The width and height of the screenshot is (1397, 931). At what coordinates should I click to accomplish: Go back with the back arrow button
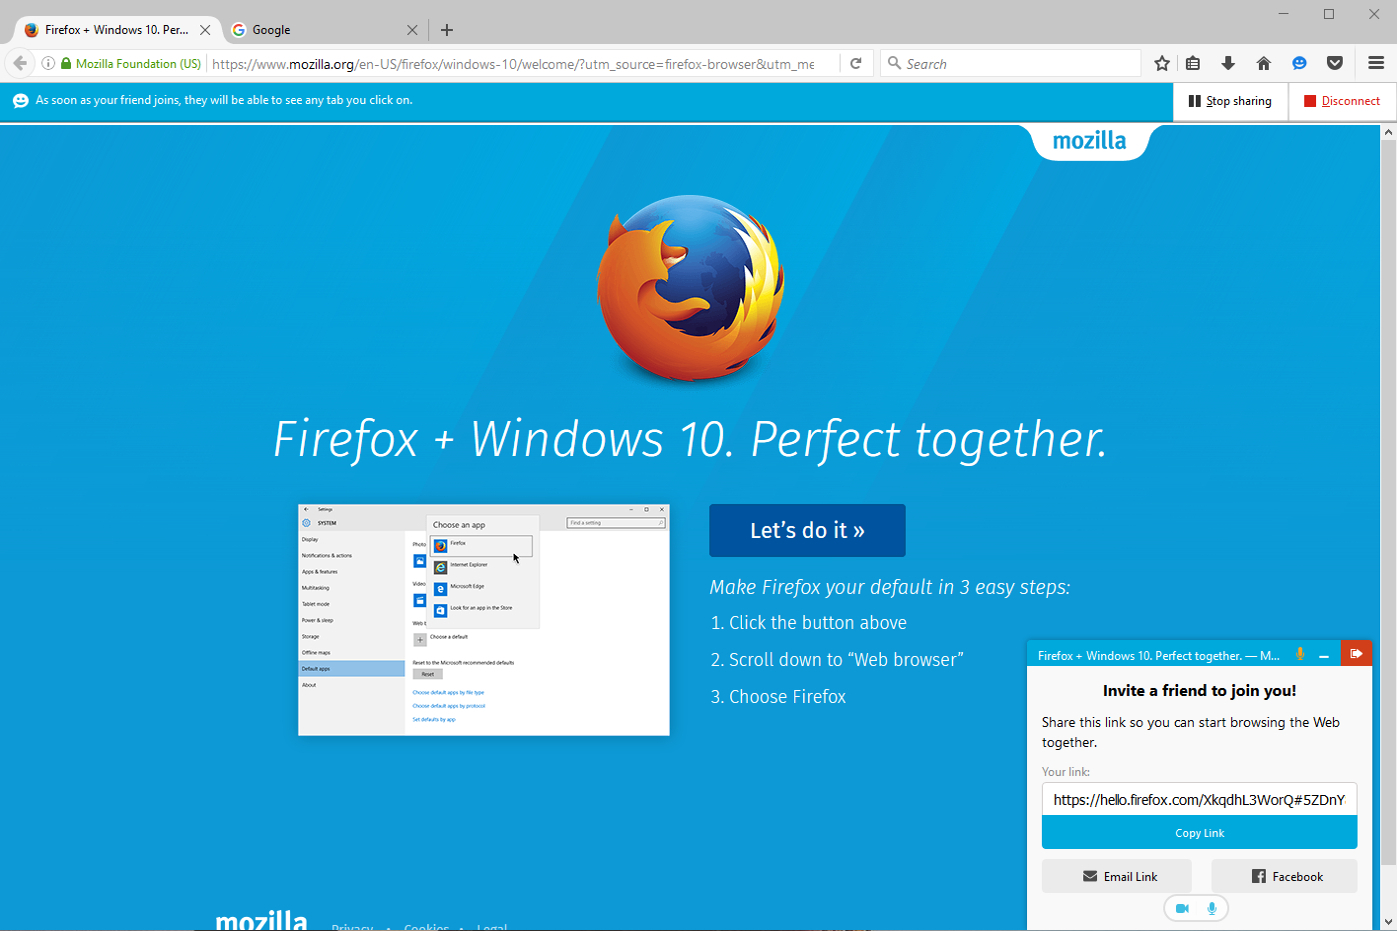[20, 63]
